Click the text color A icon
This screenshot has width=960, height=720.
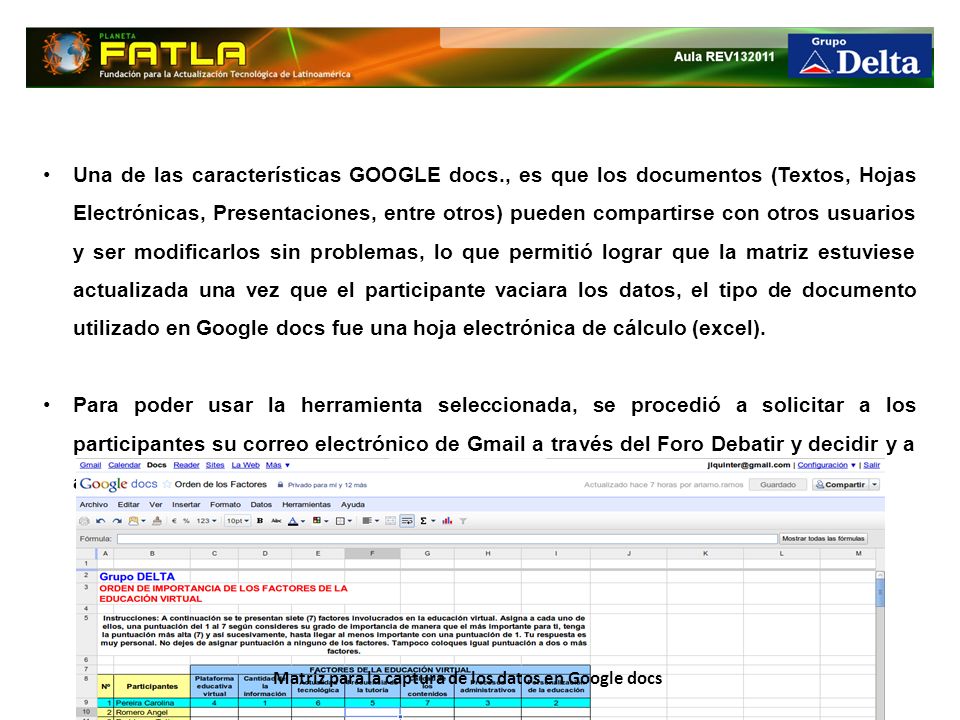click(293, 521)
